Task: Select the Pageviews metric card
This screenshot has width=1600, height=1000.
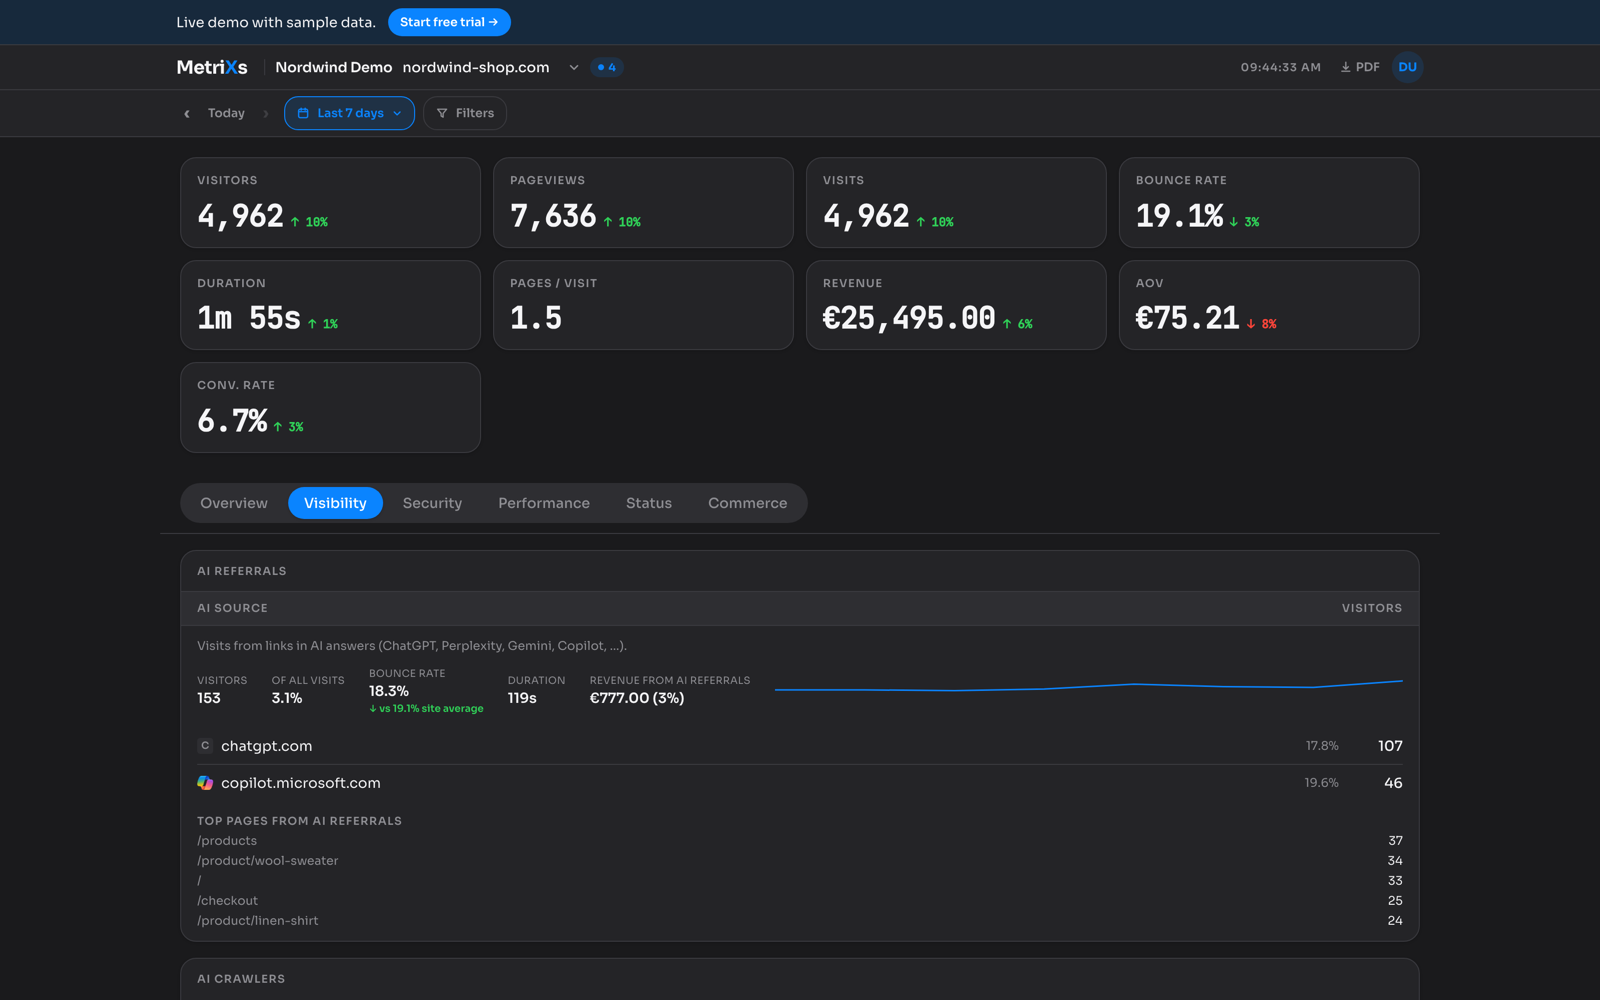Action: coord(643,202)
